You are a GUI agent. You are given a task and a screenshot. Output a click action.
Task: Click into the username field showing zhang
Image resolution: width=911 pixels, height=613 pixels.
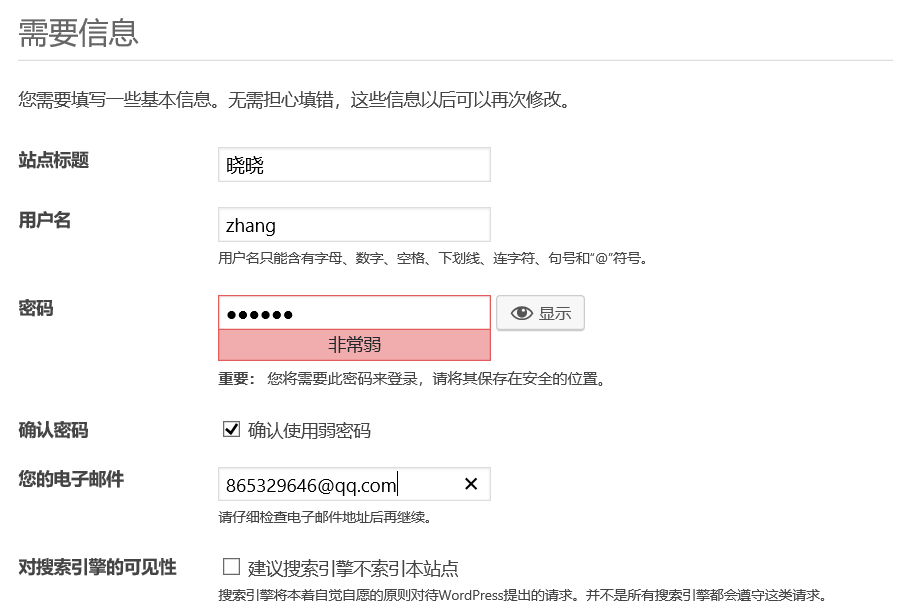354,224
